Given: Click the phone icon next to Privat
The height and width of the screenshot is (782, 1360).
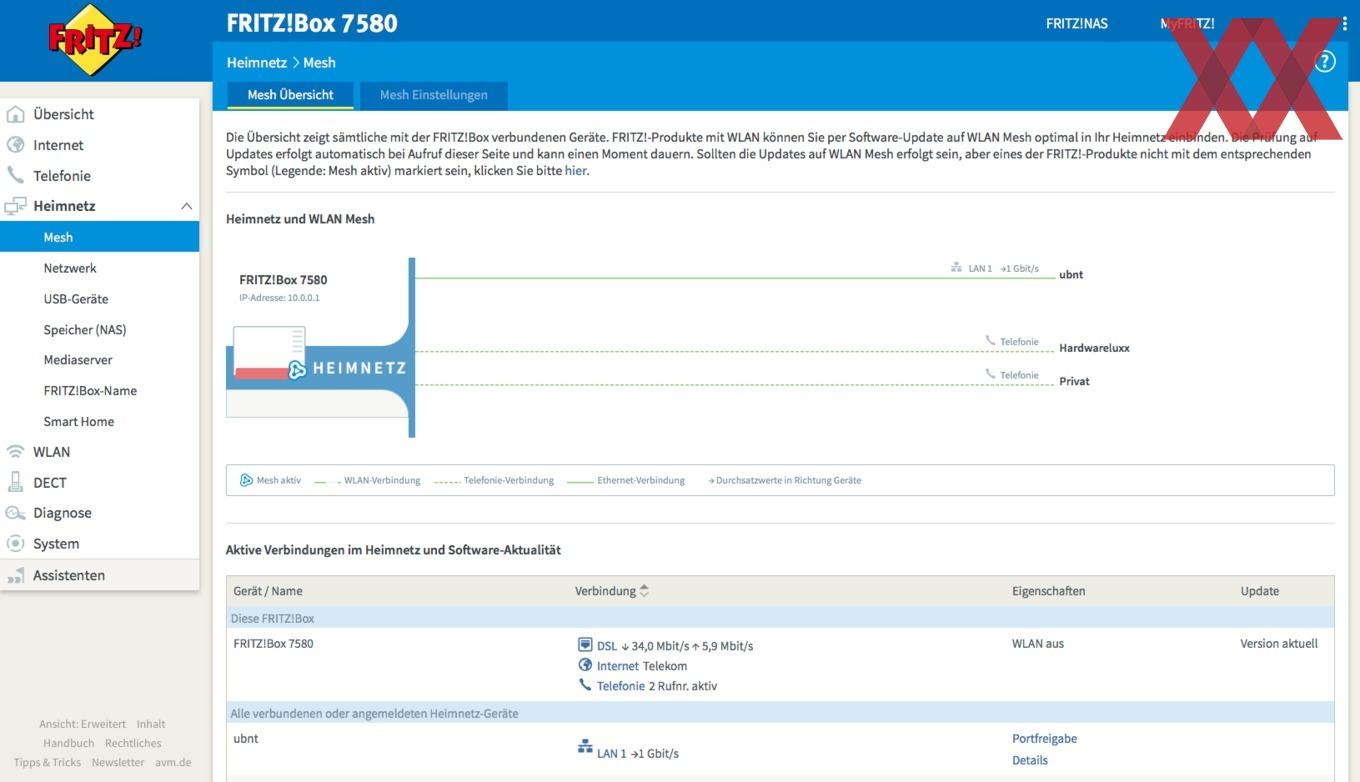Looking at the screenshot, I should tap(990, 374).
